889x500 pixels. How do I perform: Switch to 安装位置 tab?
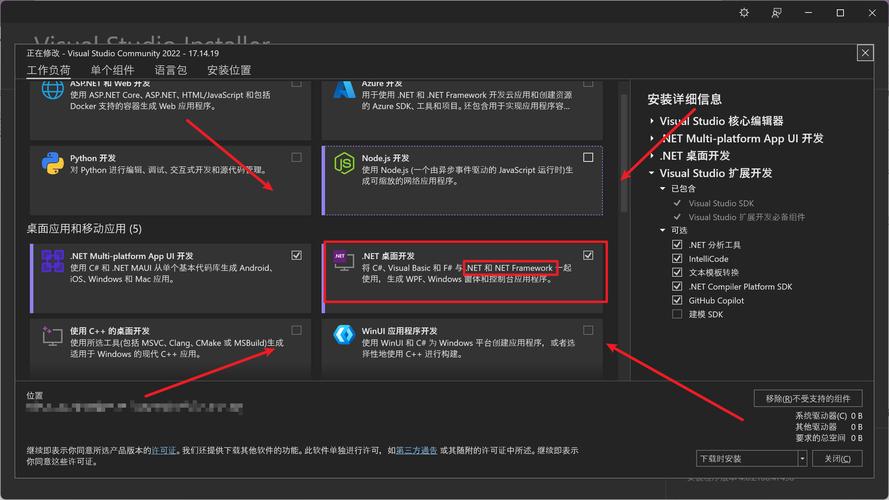pos(229,70)
